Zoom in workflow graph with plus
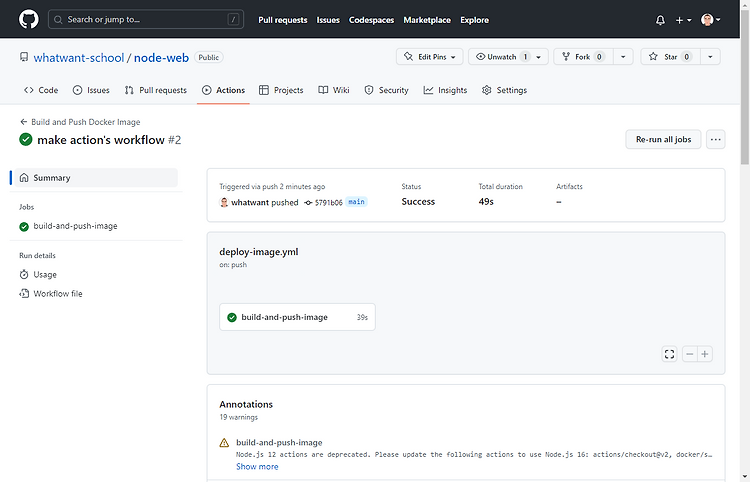This screenshot has width=750, height=482. tap(705, 354)
